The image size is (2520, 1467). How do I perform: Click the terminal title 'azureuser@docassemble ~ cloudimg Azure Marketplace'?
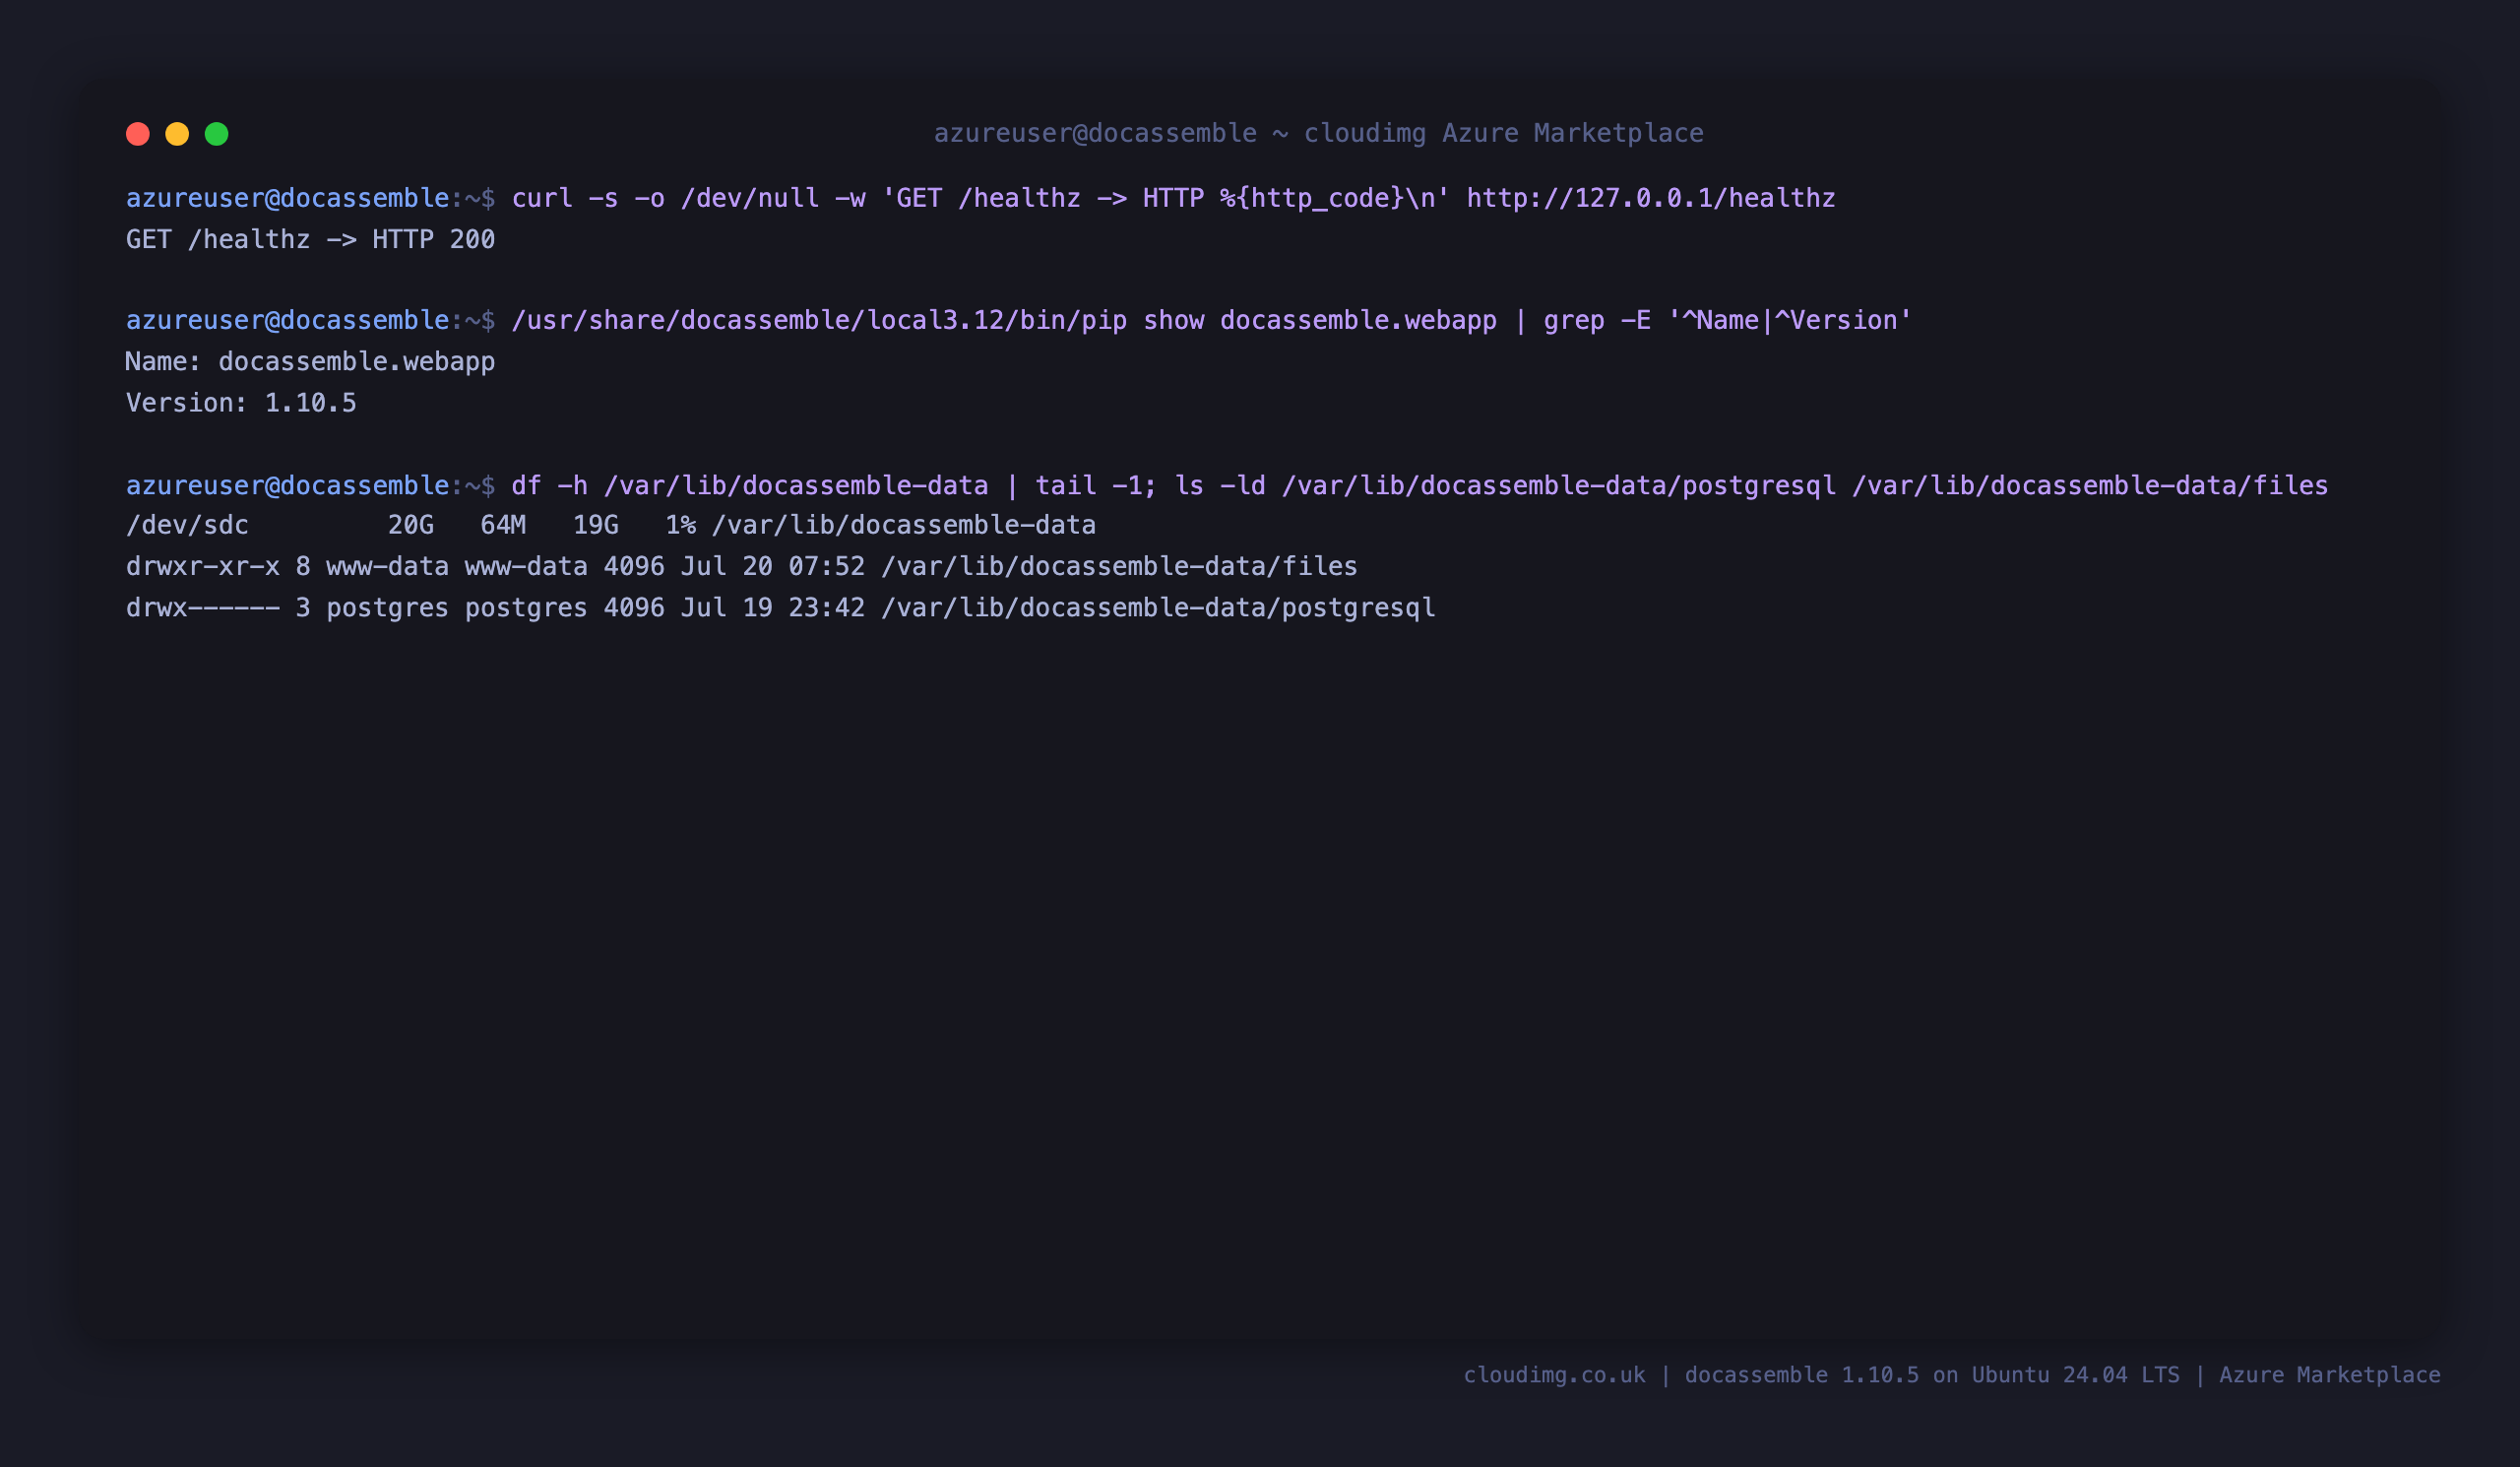pyautogui.click(x=1318, y=133)
